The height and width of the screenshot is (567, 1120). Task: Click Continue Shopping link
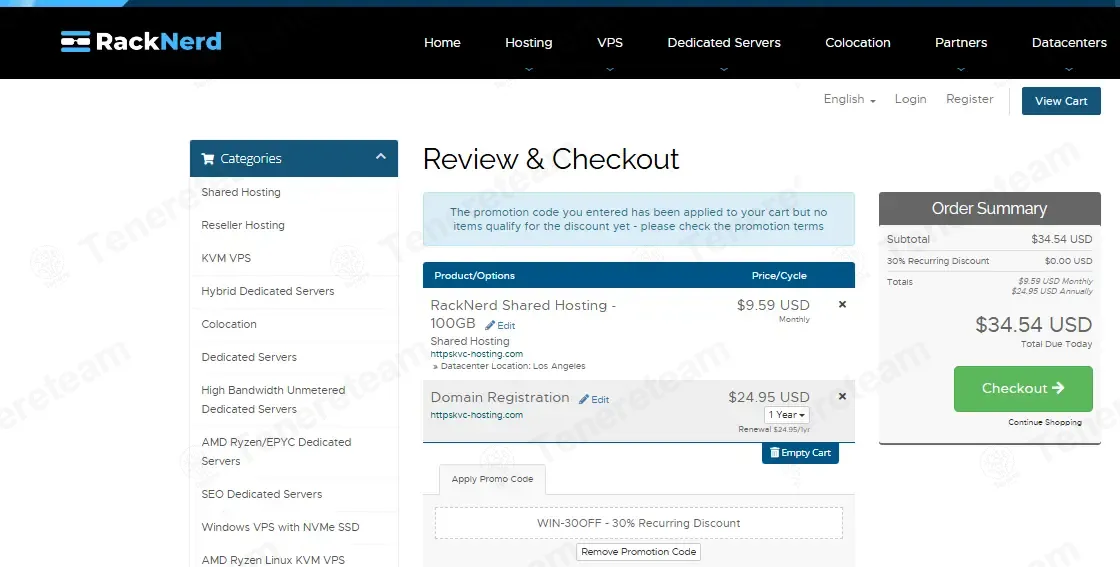click(x=1044, y=422)
